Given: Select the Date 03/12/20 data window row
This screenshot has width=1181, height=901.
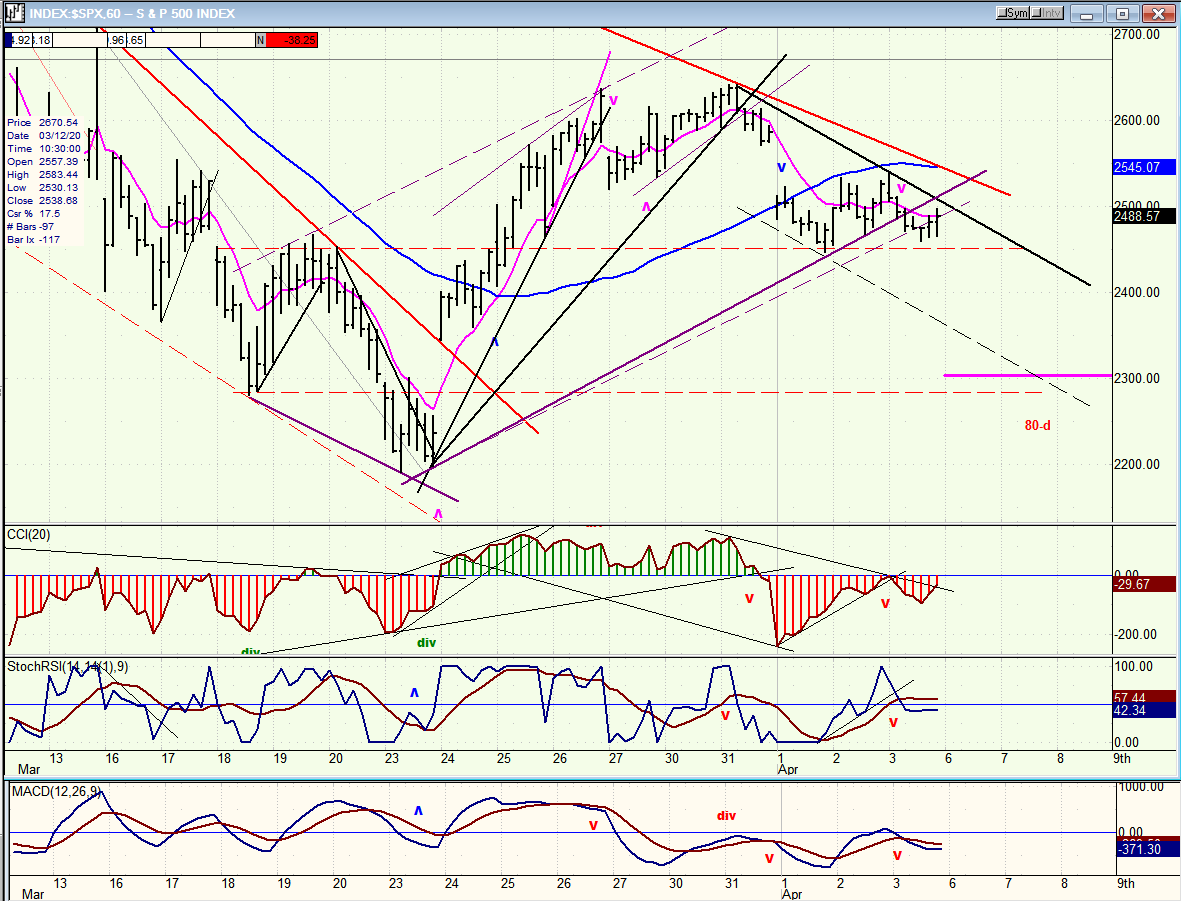Looking at the screenshot, I should 43,136.
